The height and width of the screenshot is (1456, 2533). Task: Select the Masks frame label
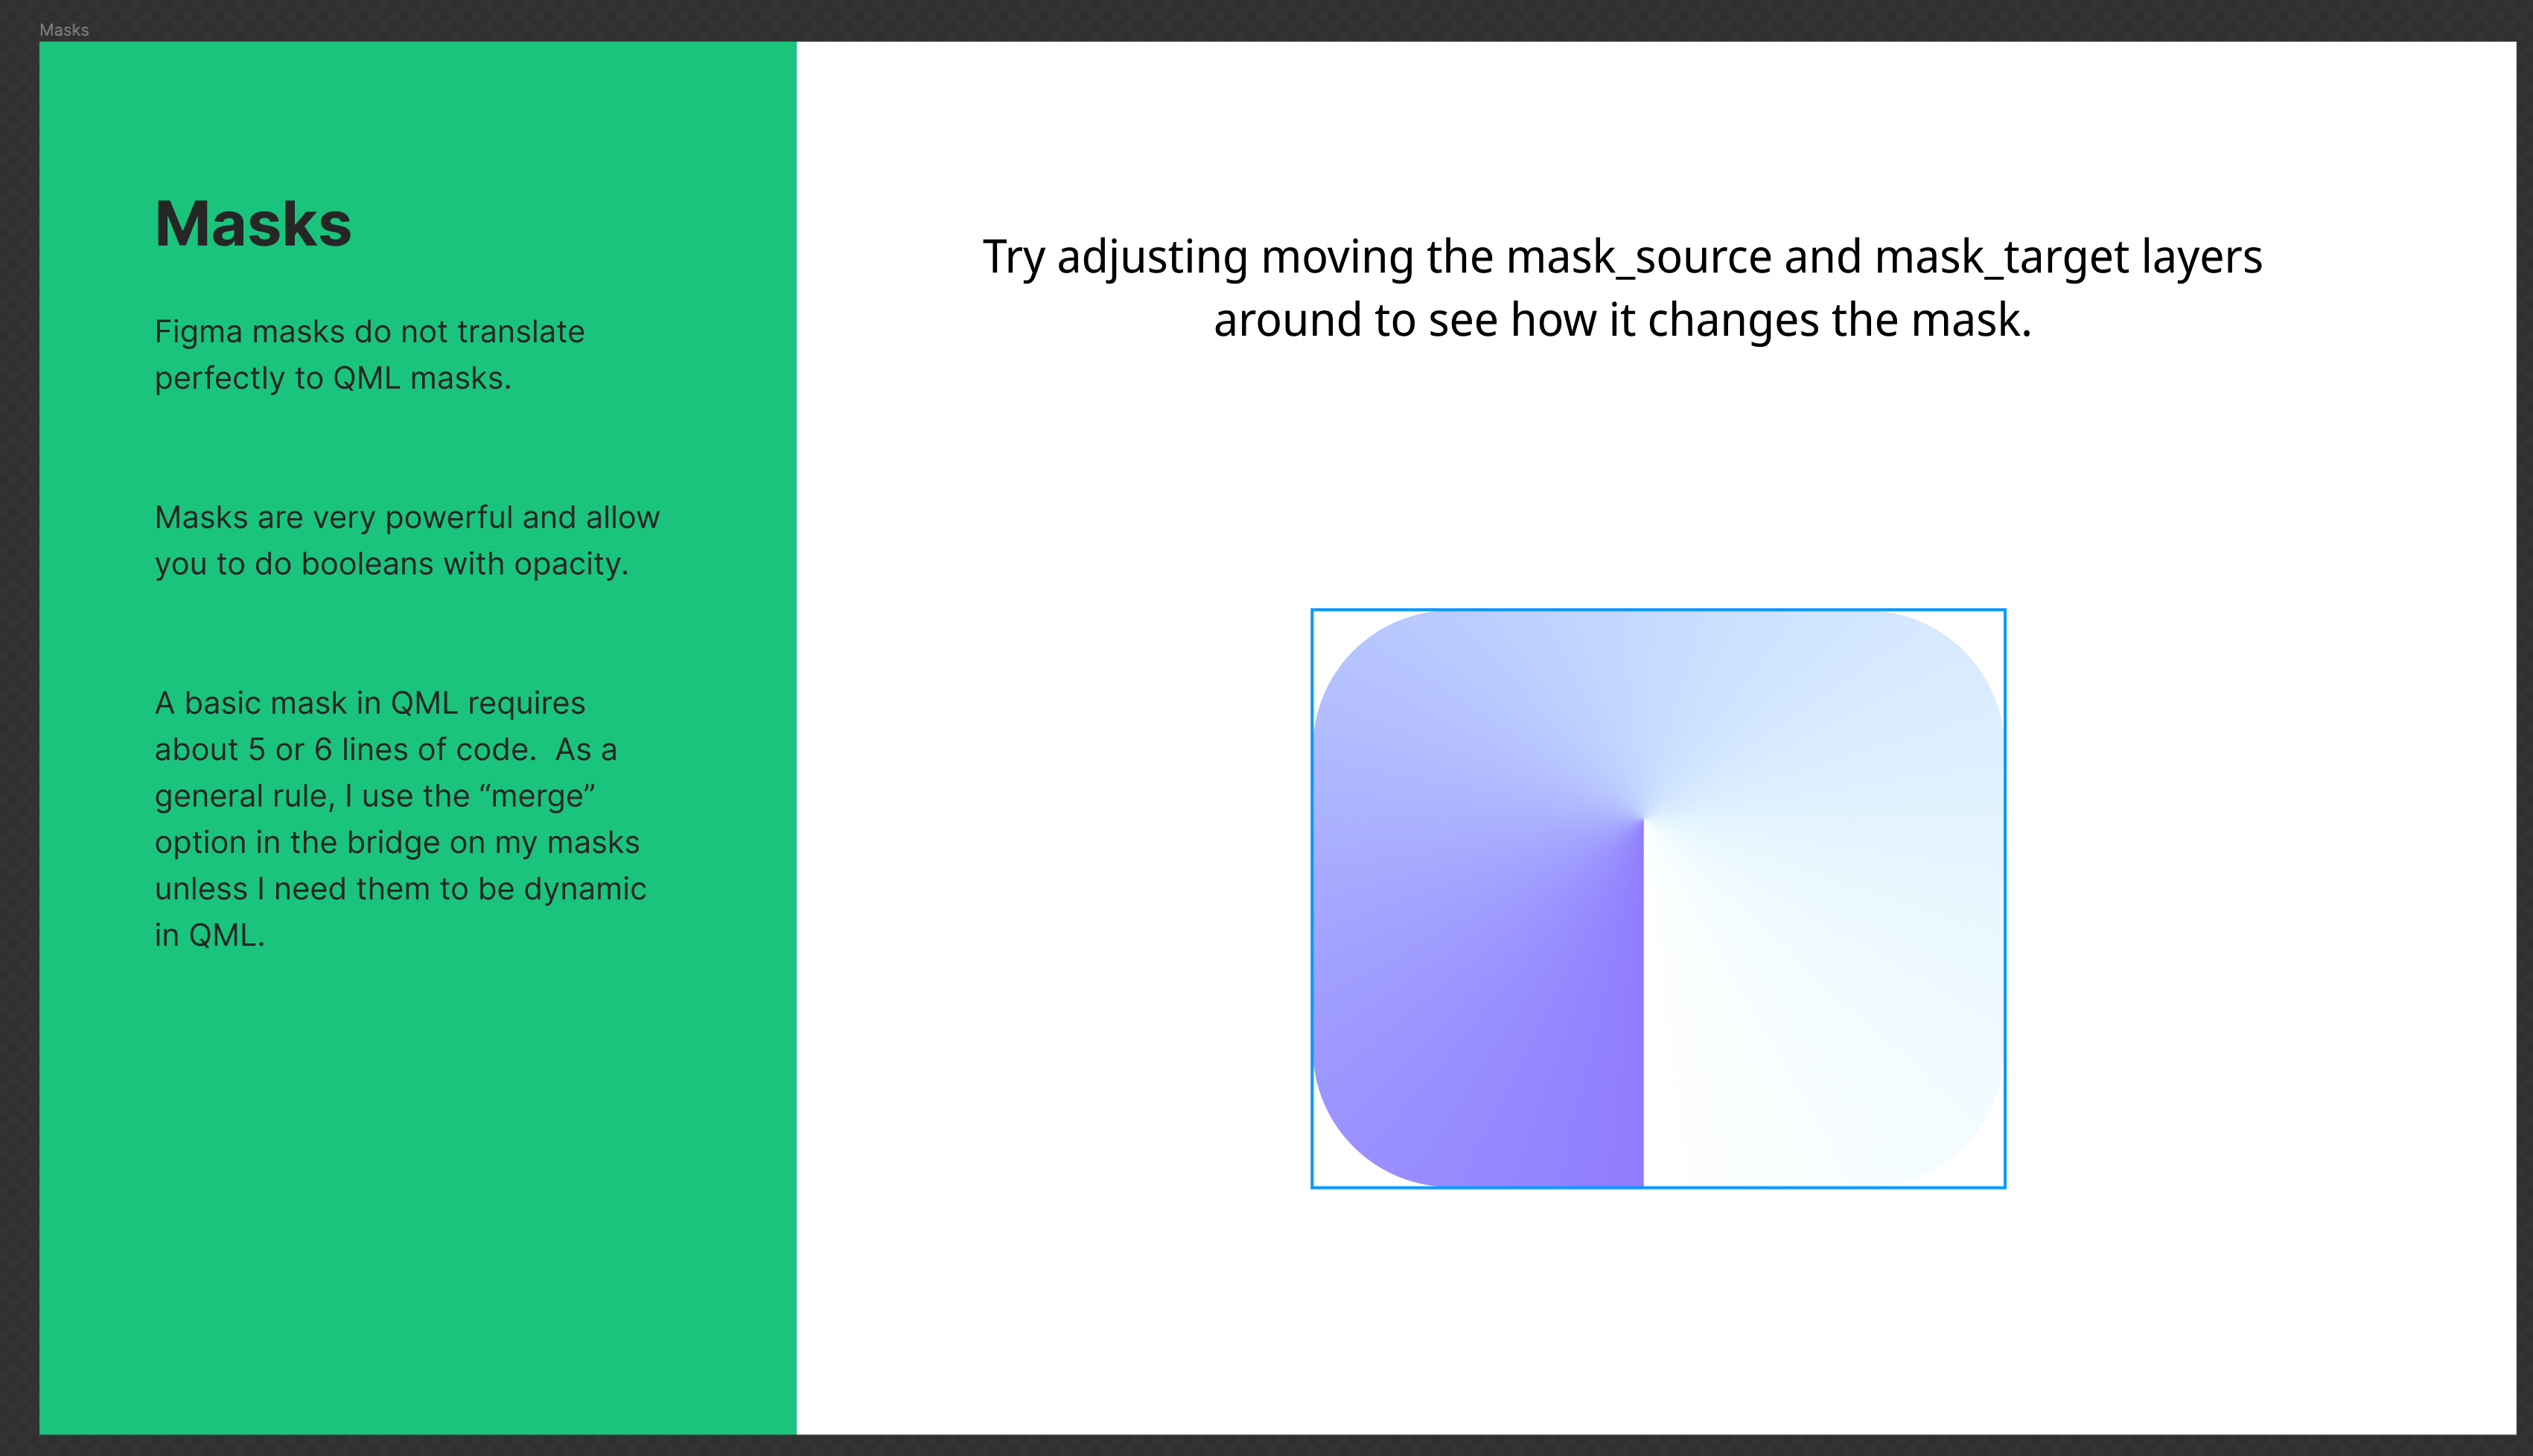pyautogui.click(x=64, y=30)
